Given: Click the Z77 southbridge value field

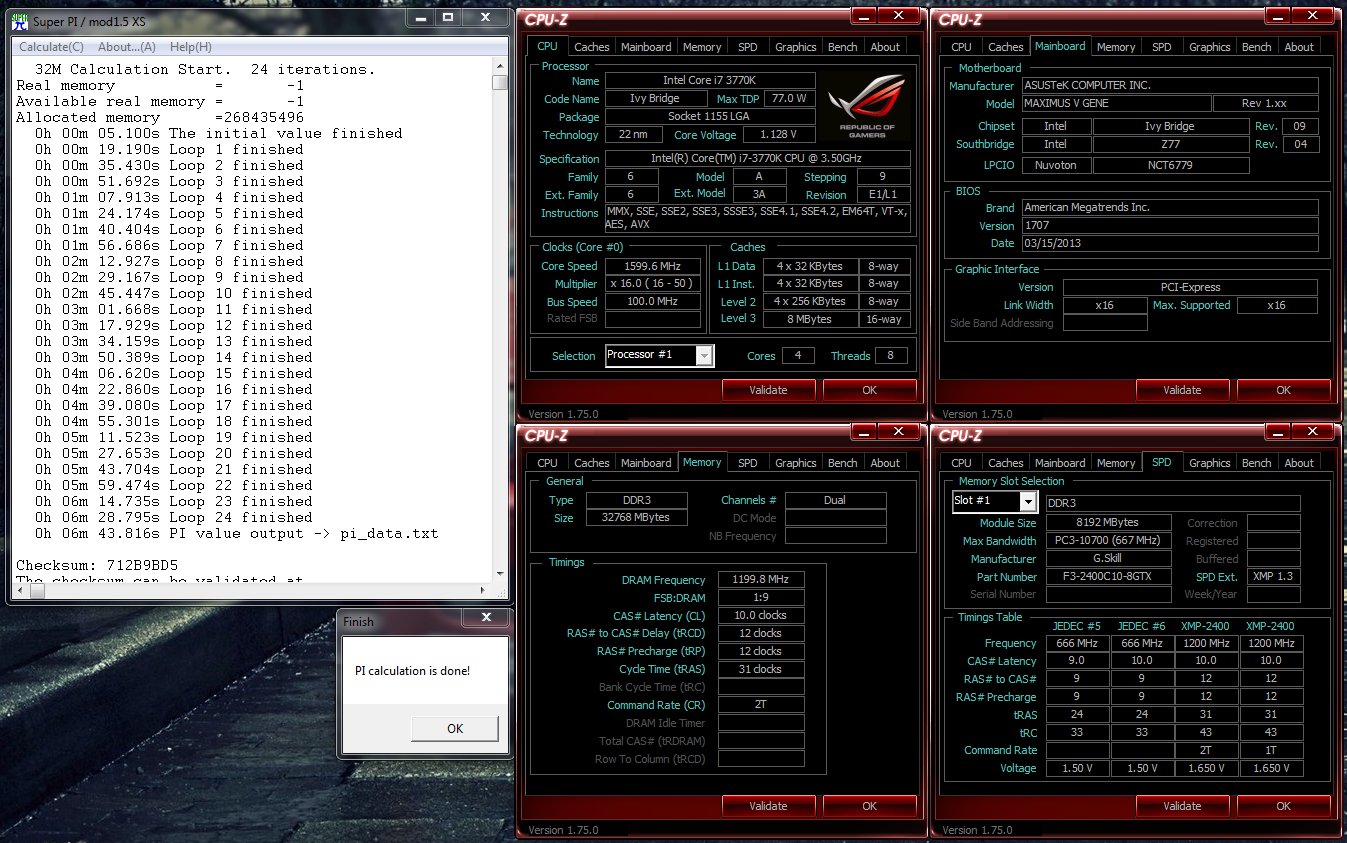Looking at the screenshot, I should [x=1171, y=145].
